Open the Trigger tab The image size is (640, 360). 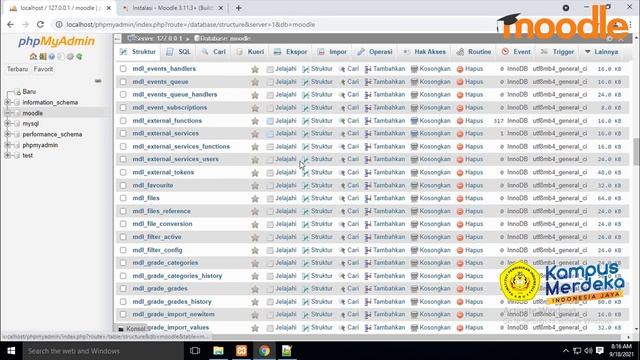[557, 52]
